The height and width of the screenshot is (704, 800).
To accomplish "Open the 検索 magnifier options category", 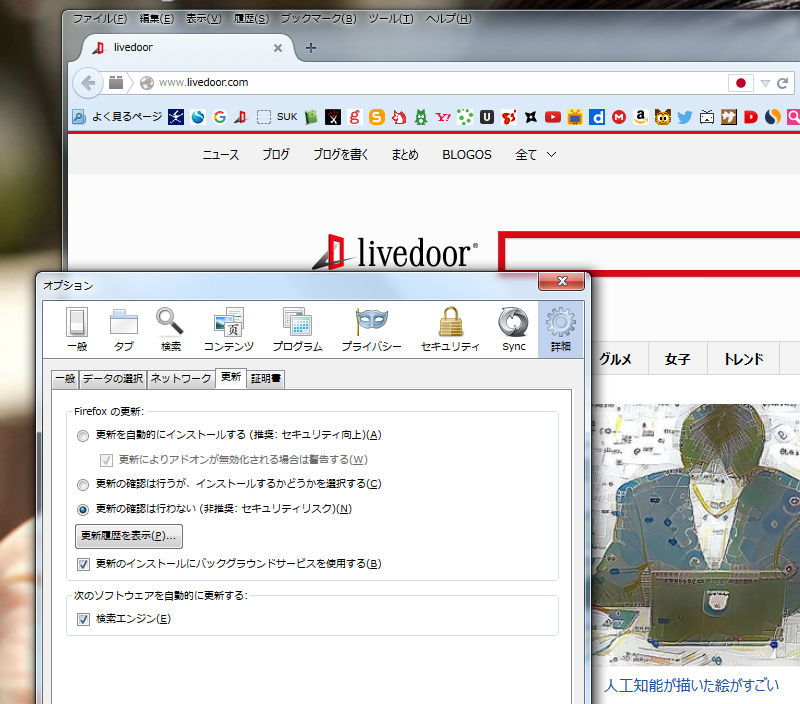I will [x=170, y=329].
